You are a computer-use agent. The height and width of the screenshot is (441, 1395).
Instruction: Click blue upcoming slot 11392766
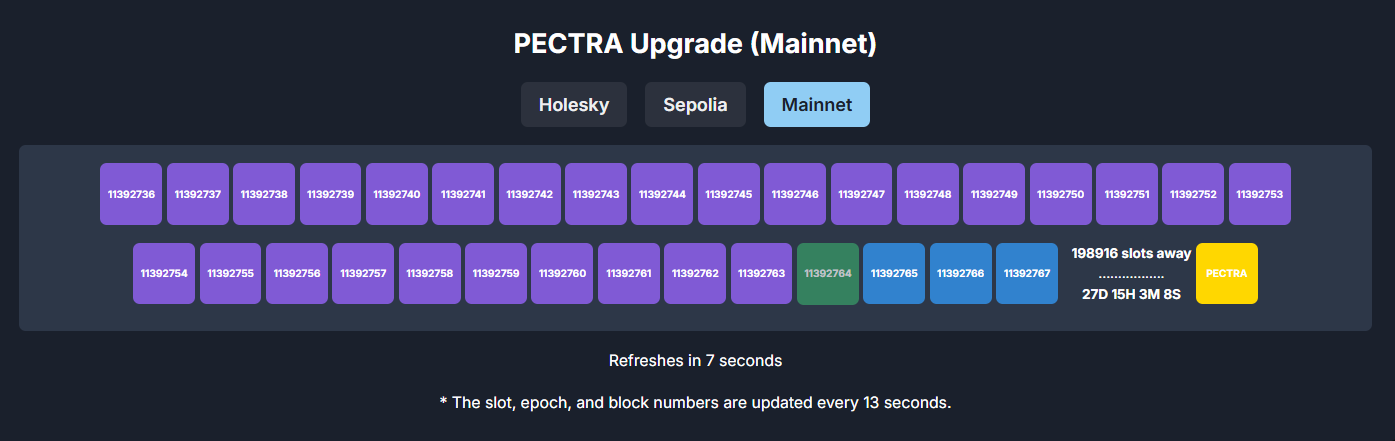960,273
